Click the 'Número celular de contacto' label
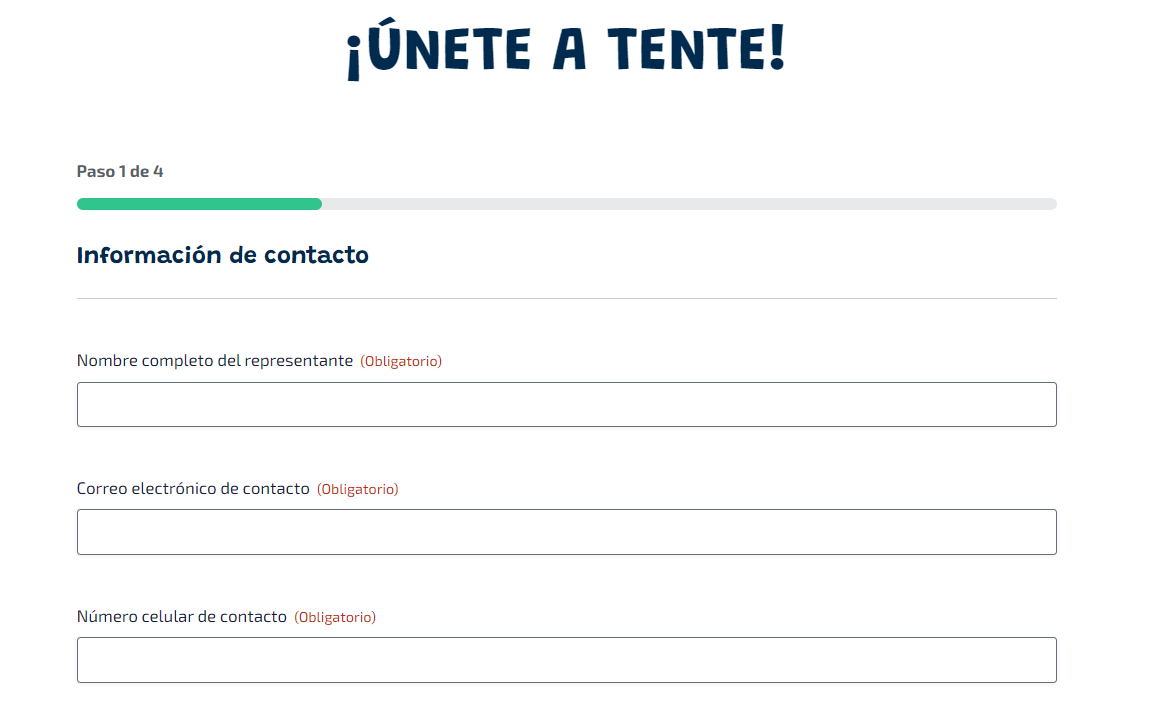Viewport: 1149px width, 705px height. 182,616
